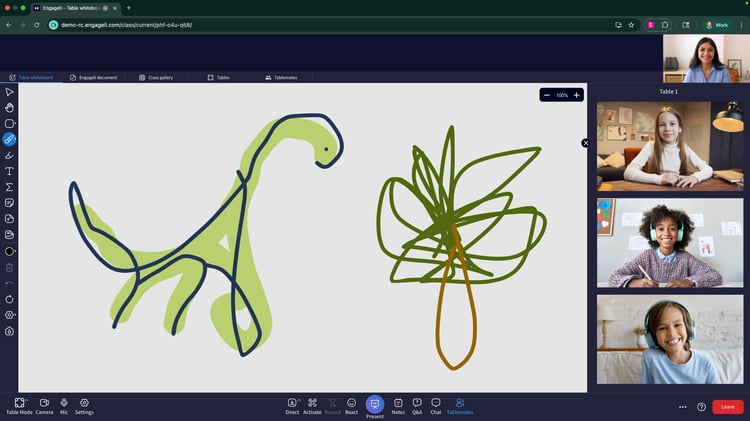Click the redo arrow icon
Viewport: 750px width, 421px height.
point(9,299)
